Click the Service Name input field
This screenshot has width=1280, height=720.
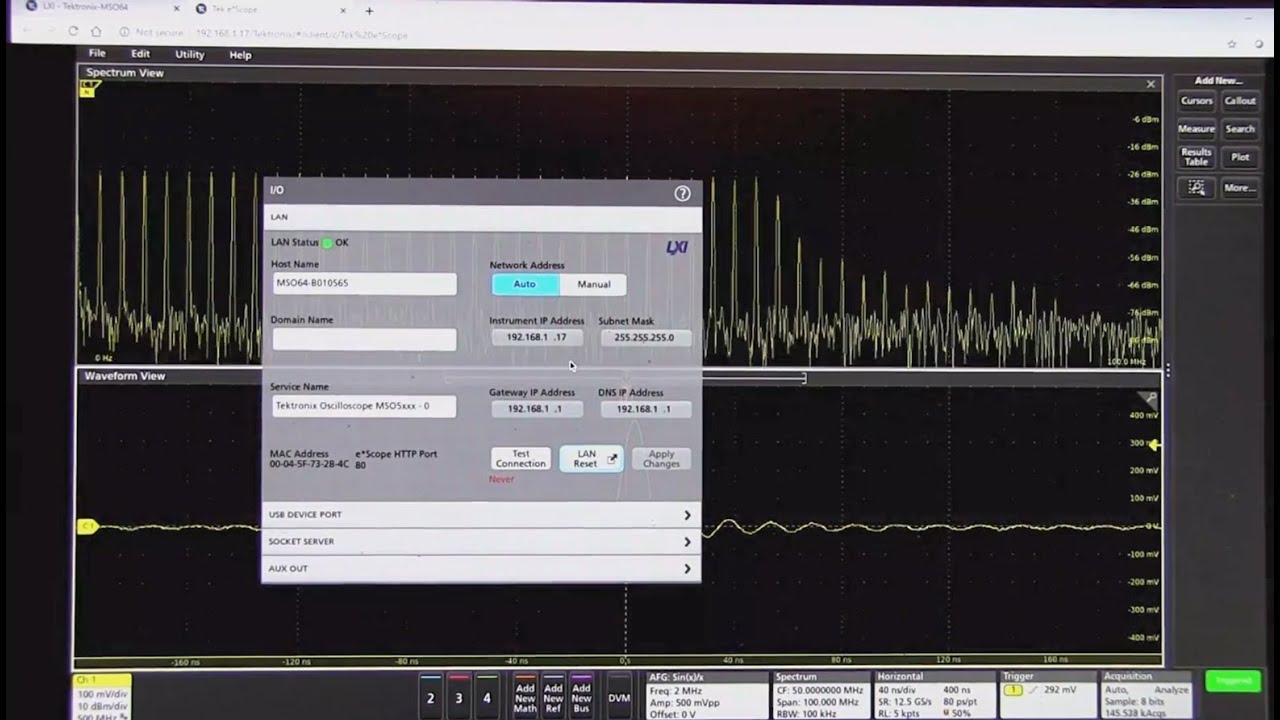coord(364,406)
